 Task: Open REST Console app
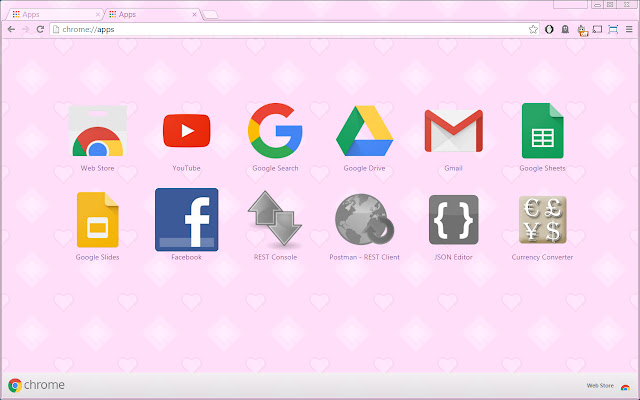coord(275,220)
